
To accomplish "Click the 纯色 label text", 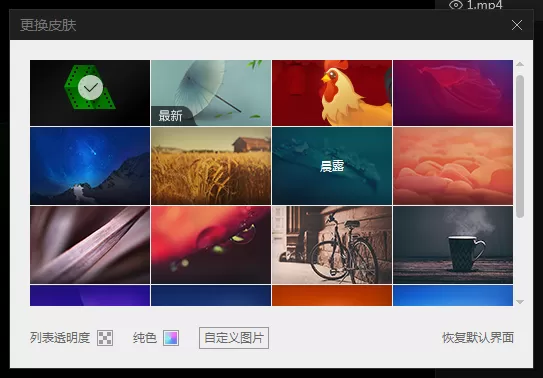I will [x=145, y=338].
